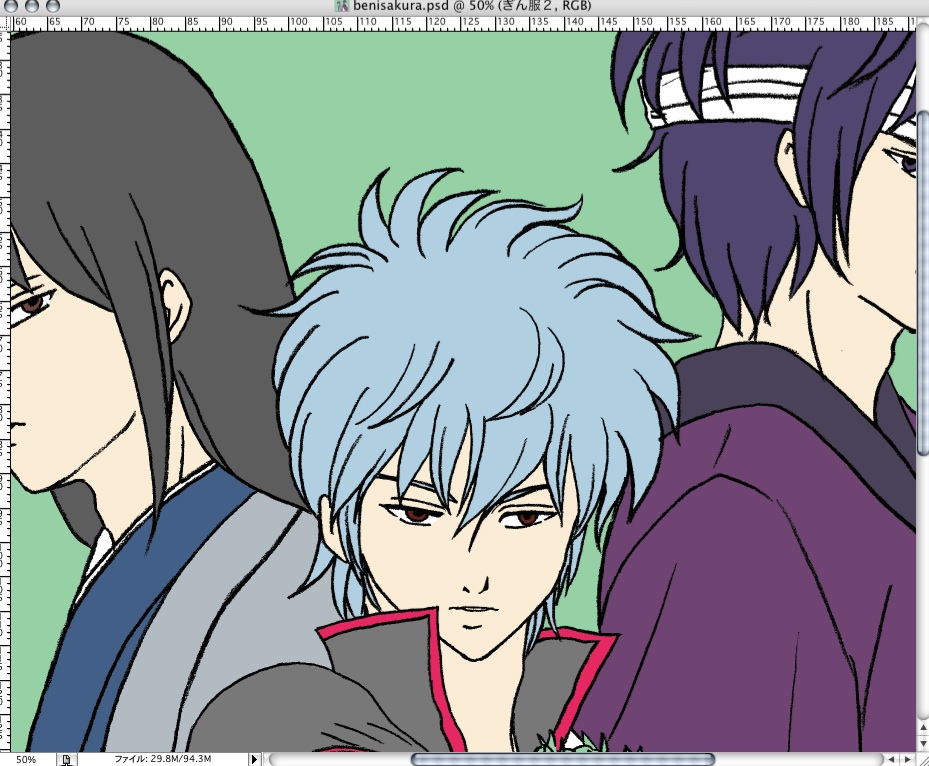Click the vertical scroll up arrow
The image size is (929, 766).
[923, 727]
